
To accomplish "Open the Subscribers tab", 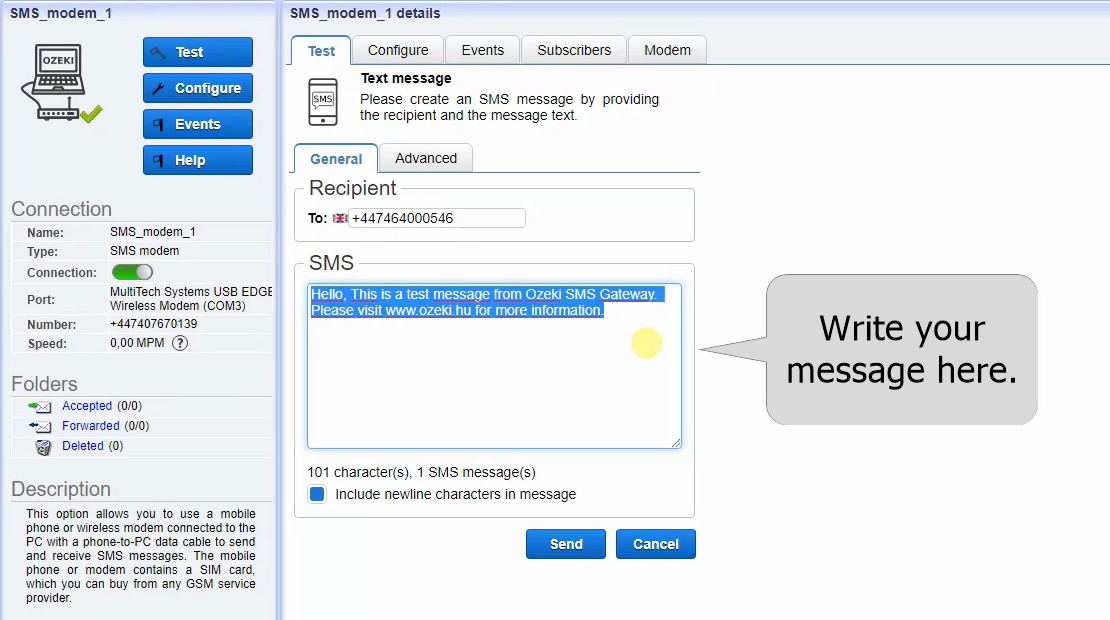I will point(573,50).
